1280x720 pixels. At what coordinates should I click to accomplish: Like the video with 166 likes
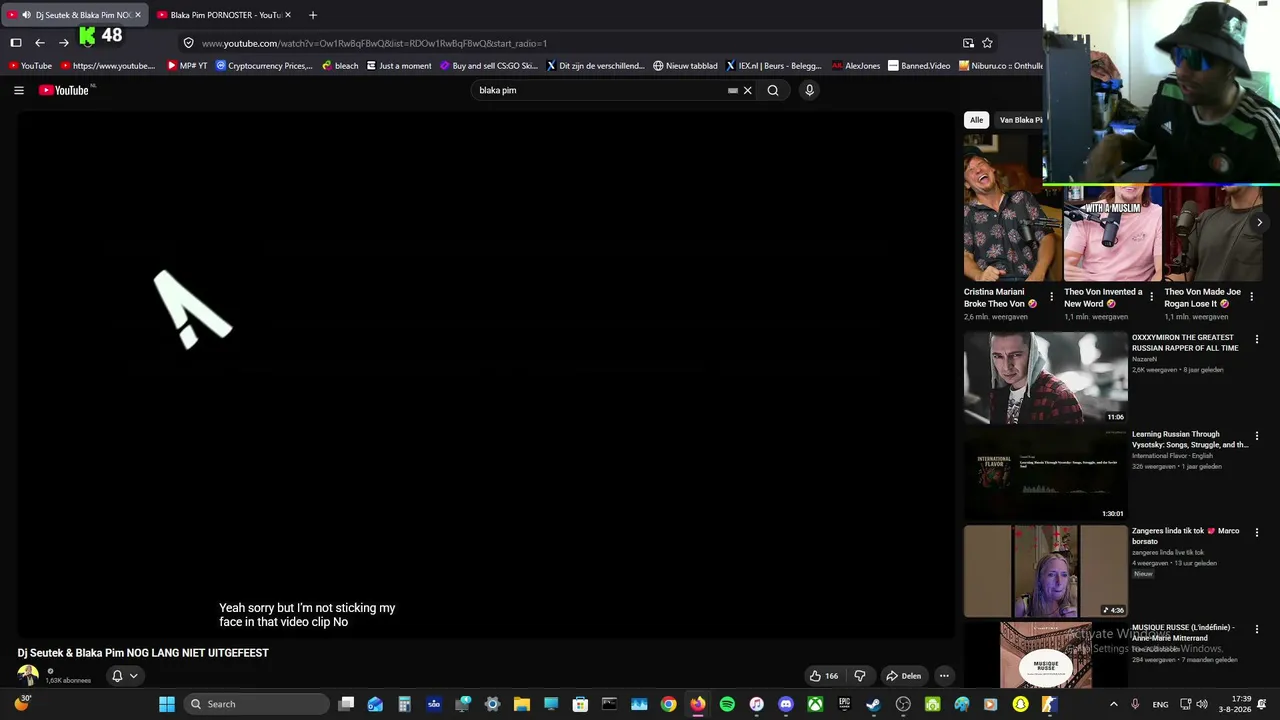click(823, 676)
